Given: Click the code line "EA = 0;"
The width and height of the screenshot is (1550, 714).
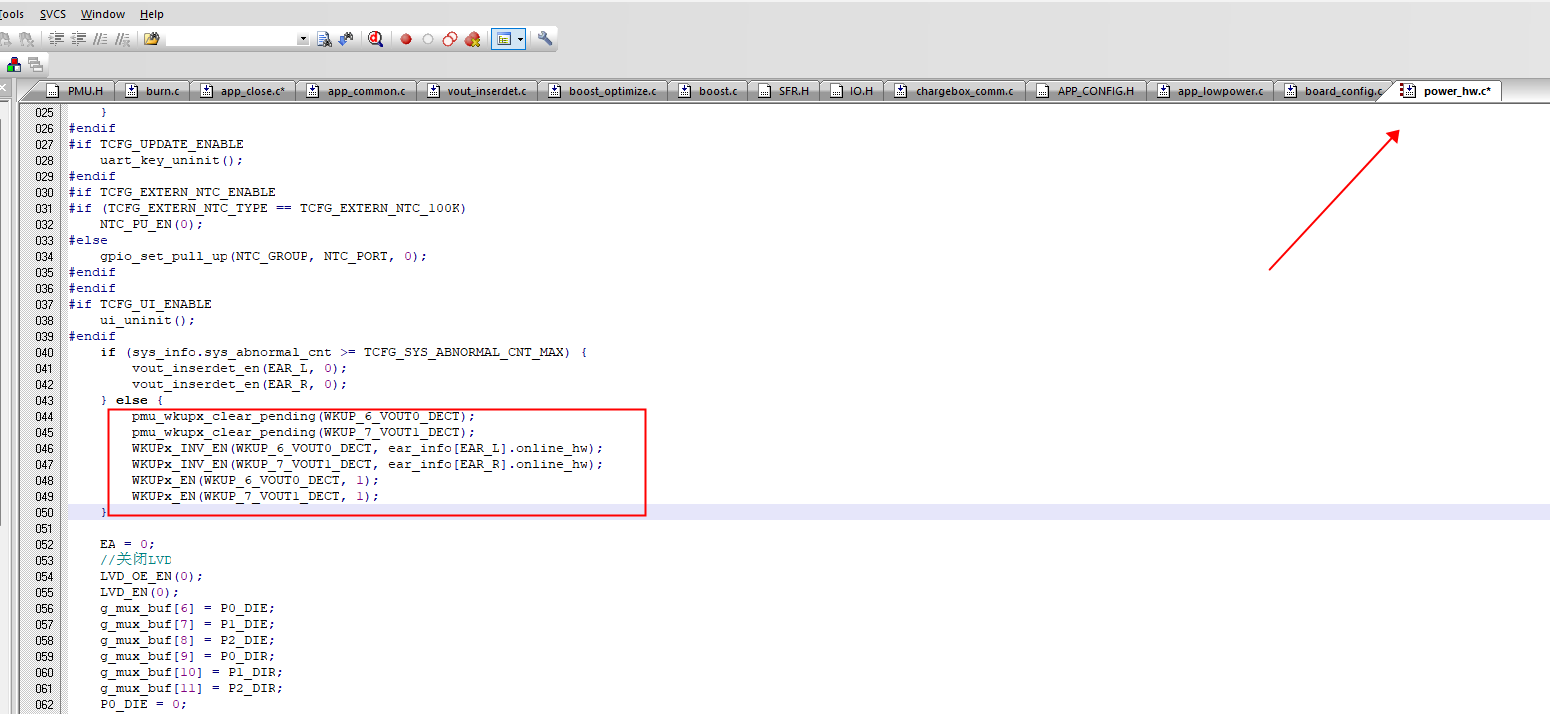Looking at the screenshot, I should click(127, 544).
